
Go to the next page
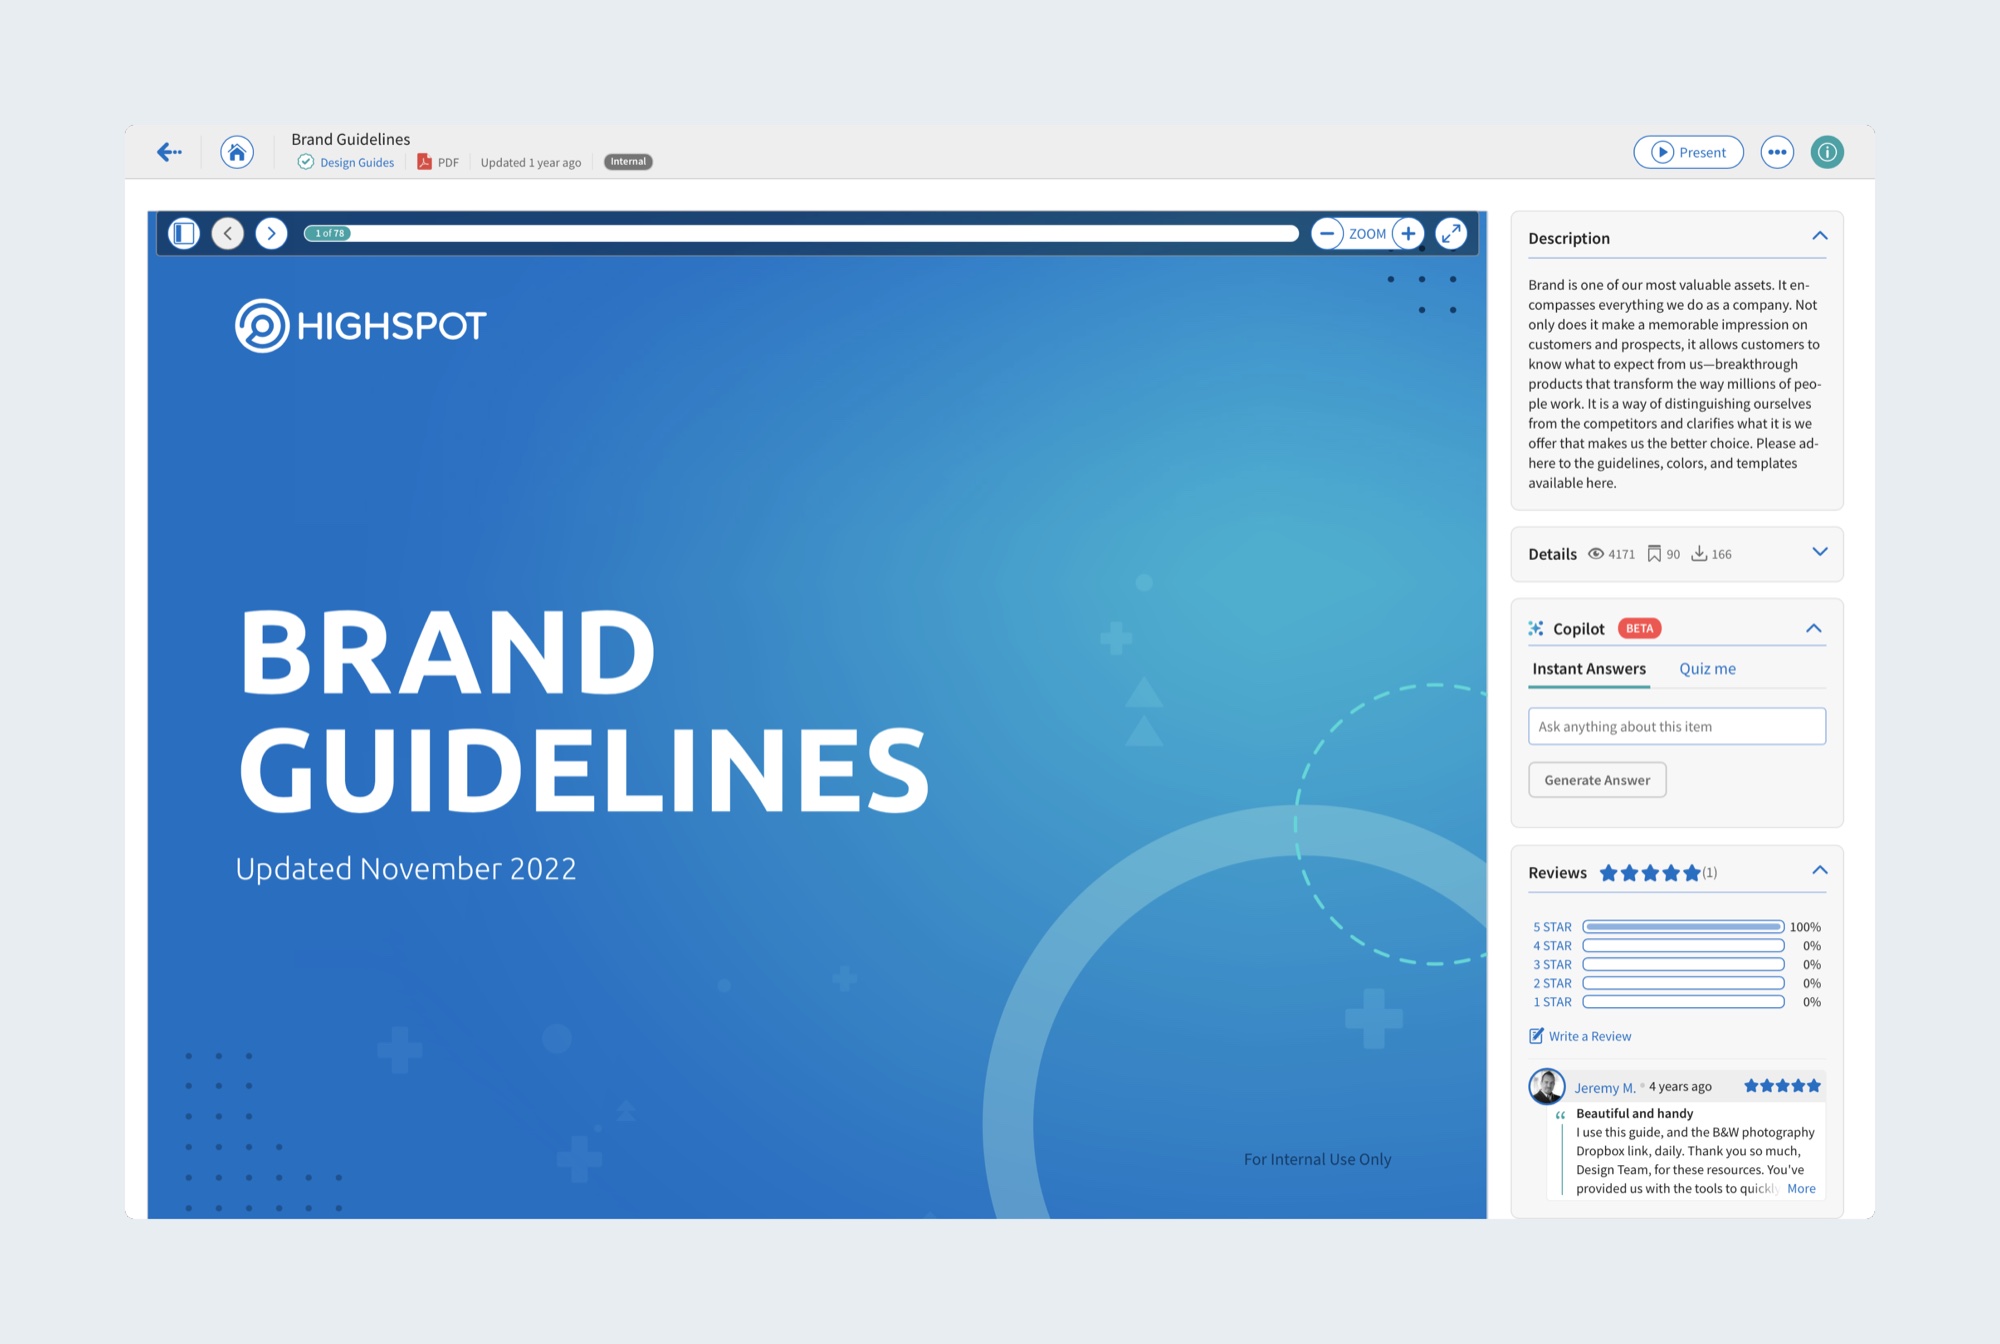[x=271, y=233]
